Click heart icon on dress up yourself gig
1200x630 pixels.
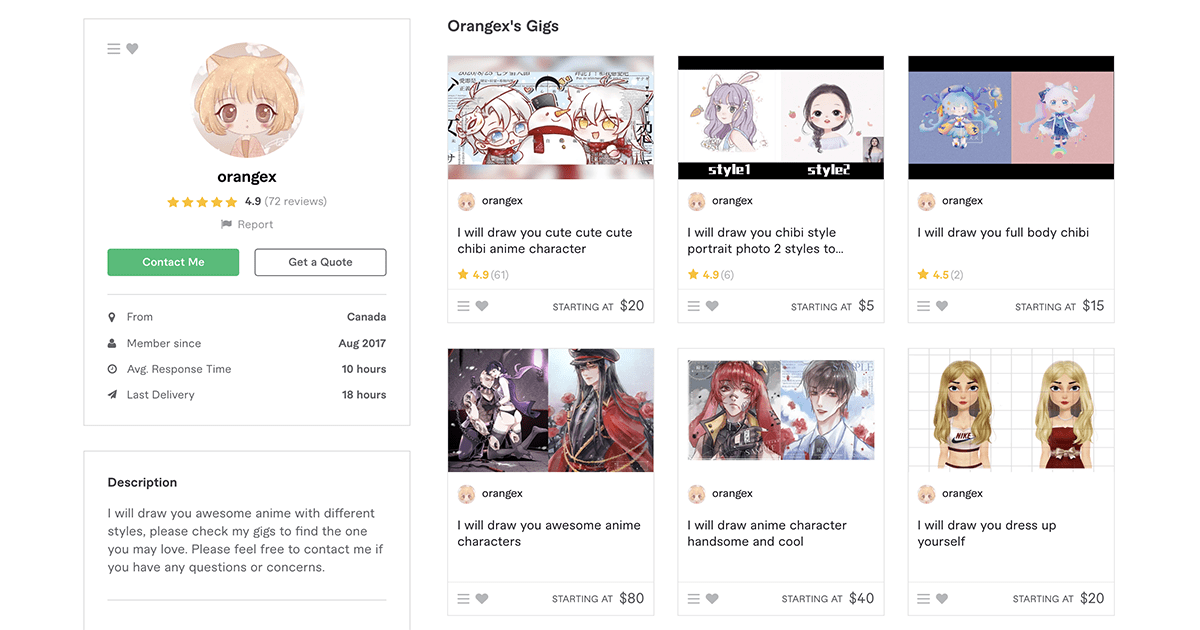pos(942,599)
